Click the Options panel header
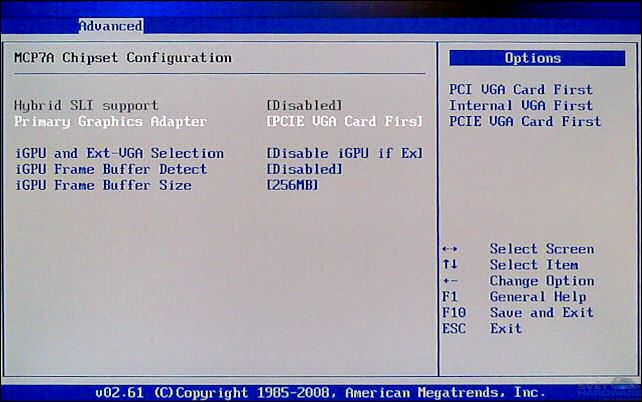Viewport: 642px width, 402px height. click(x=533, y=58)
